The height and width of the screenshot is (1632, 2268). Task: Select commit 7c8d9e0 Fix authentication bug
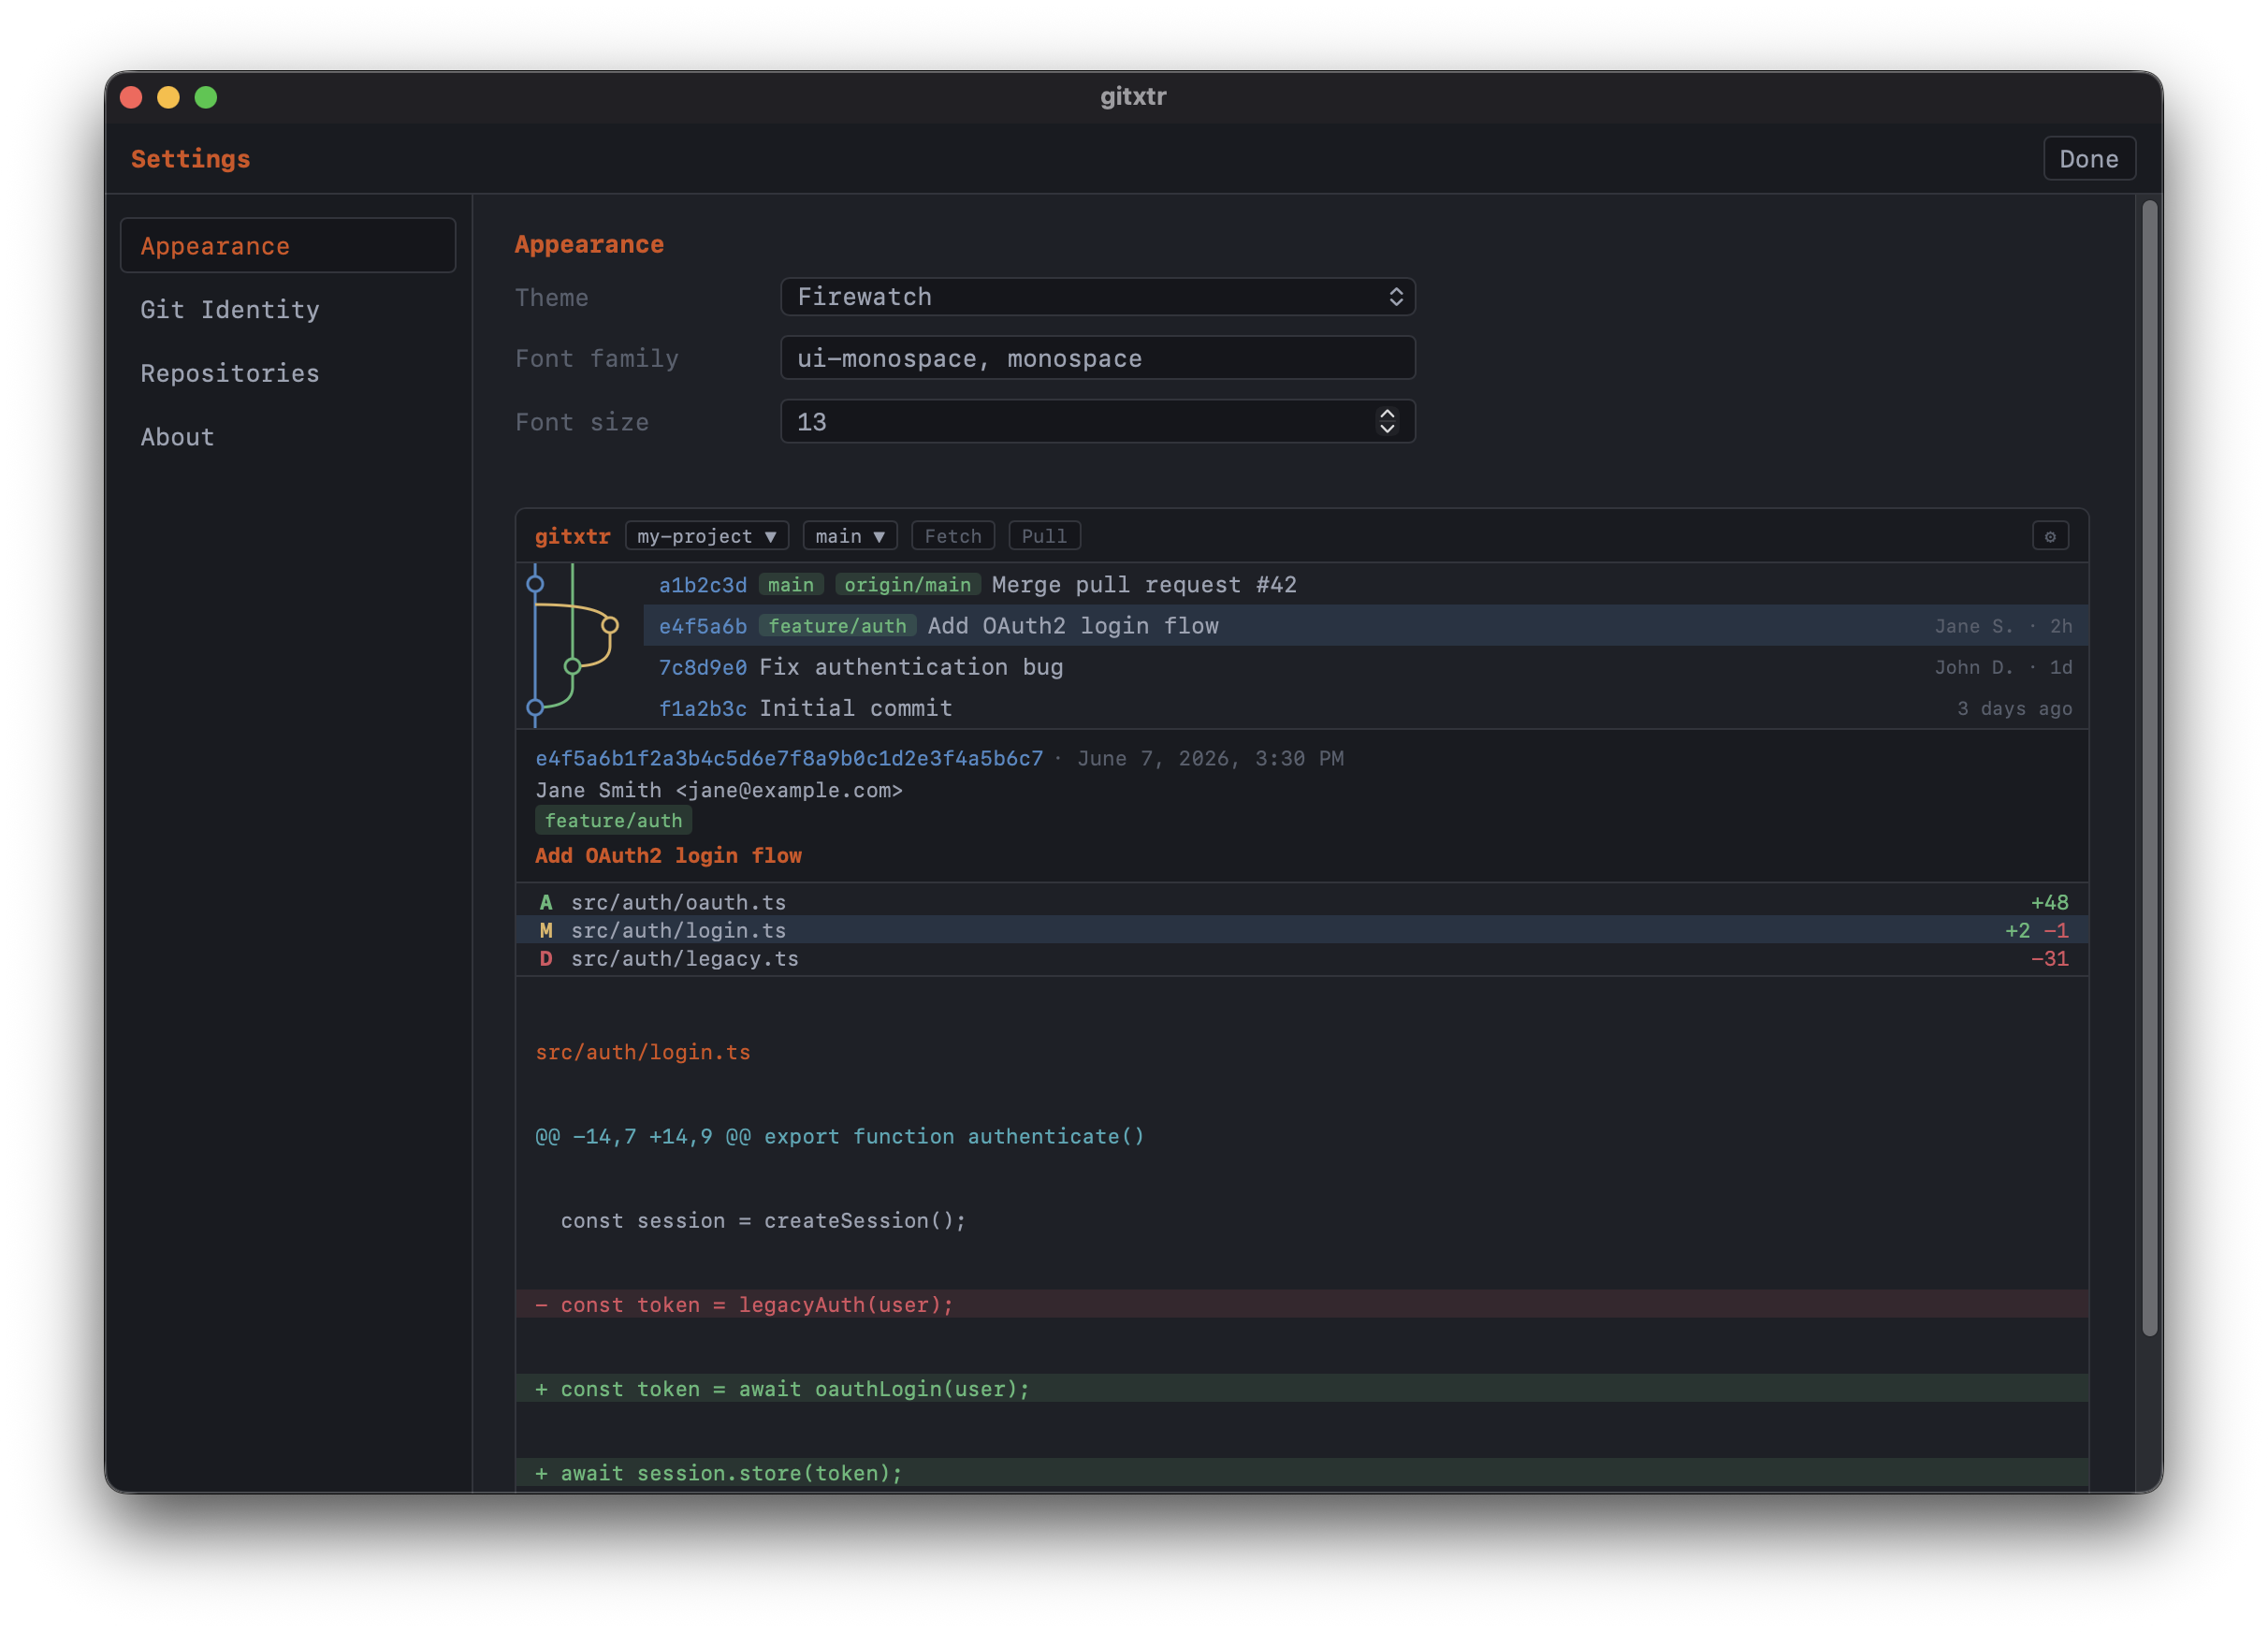point(1366,667)
